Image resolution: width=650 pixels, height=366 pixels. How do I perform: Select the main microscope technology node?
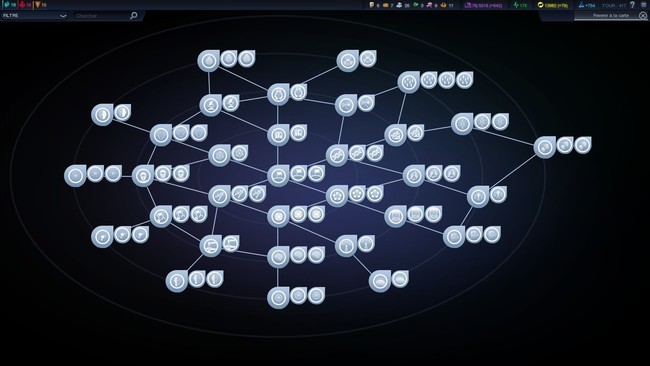coord(210,105)
